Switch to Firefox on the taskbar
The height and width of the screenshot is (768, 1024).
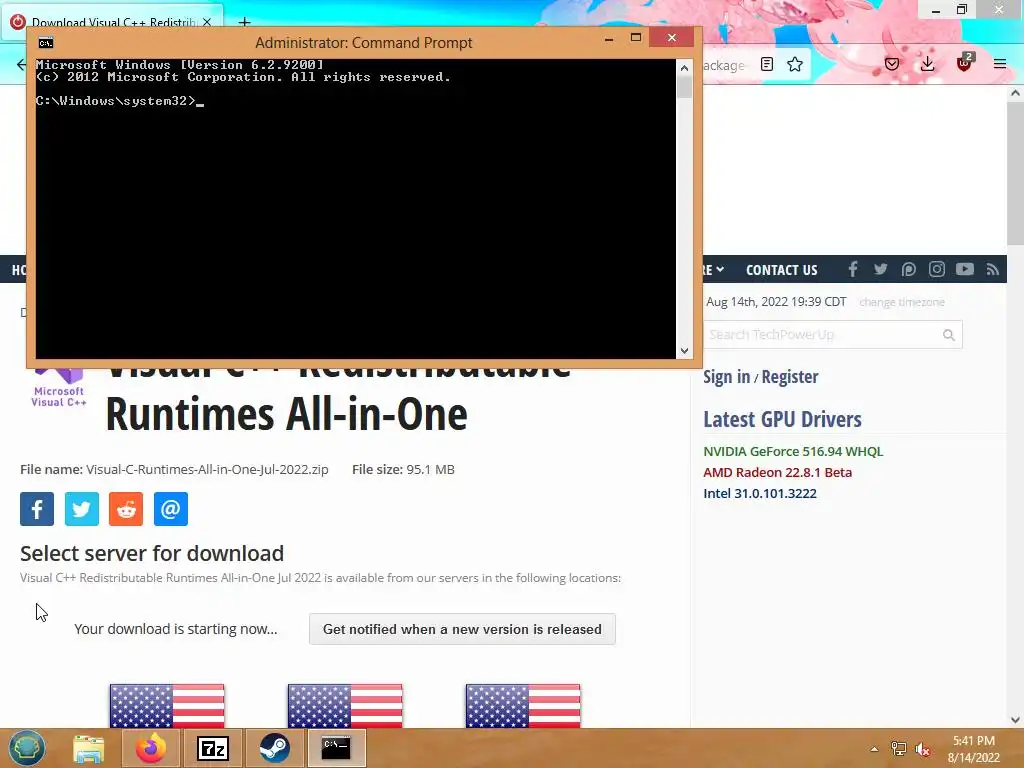151,748
